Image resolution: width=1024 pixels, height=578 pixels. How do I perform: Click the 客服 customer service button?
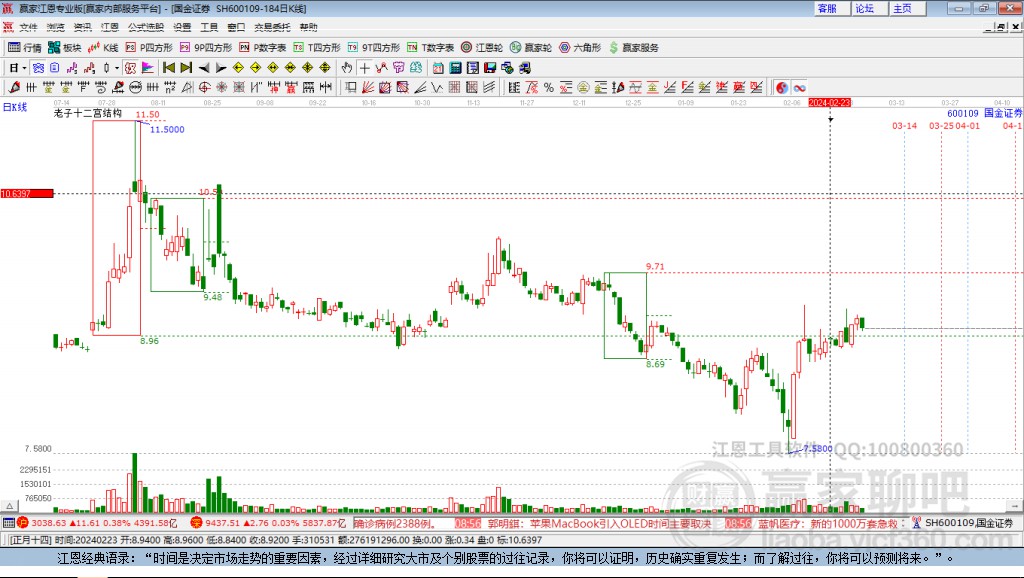click(x=827, y=8)
